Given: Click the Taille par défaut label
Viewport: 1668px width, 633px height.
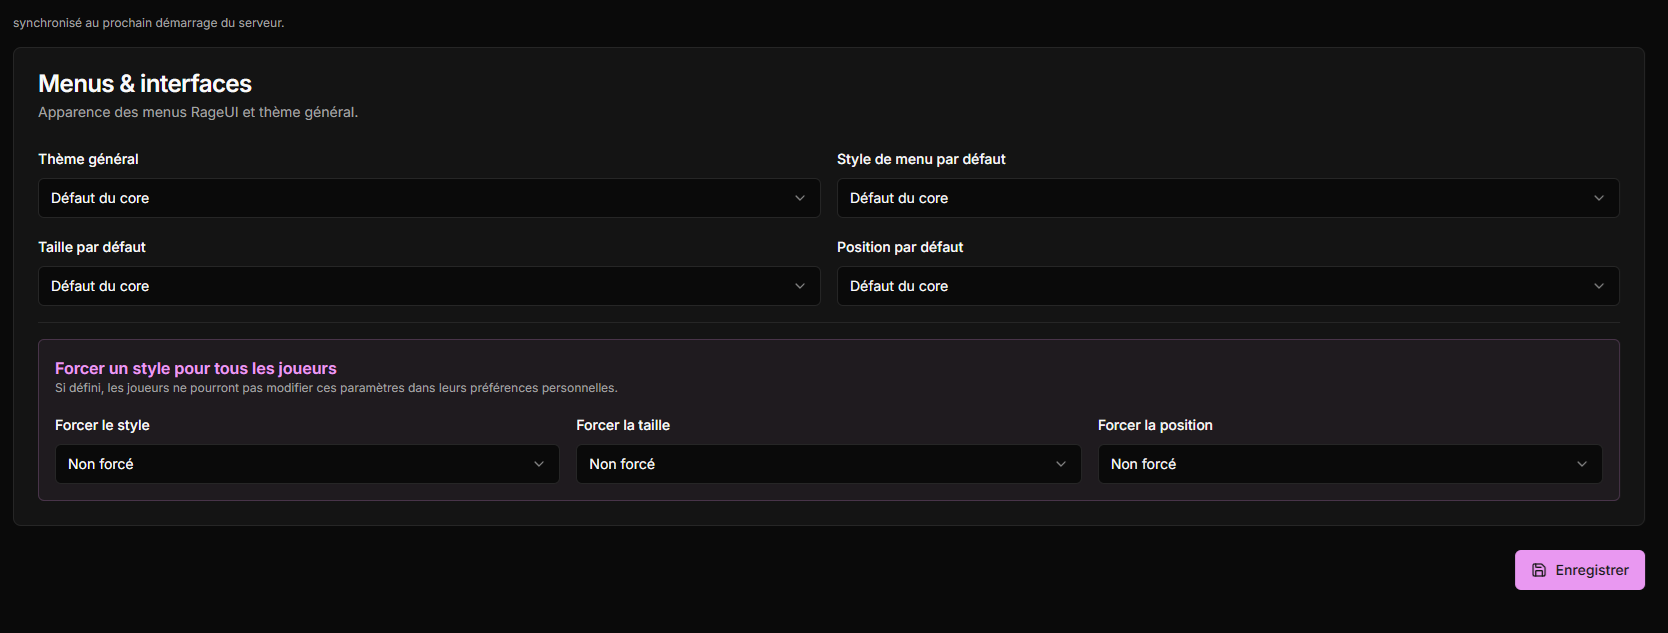Looking at the screenshot, I should 92,247.
